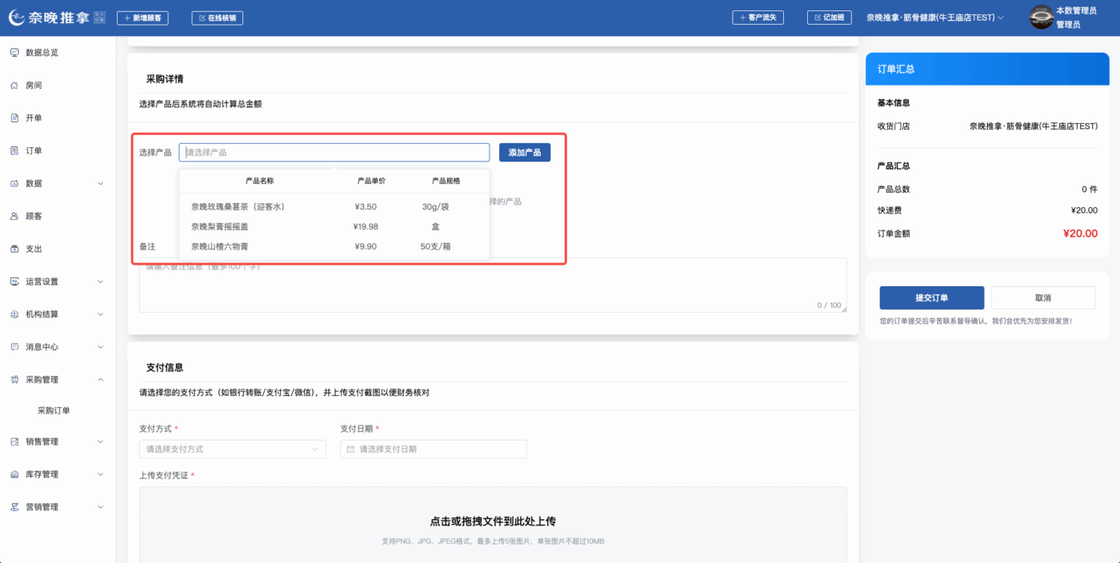Expand the 库存管理 menu chevron
Image resolution: width=1120 pixels, height=563 pixels.
pyautogui.click(x=101, y=474)
